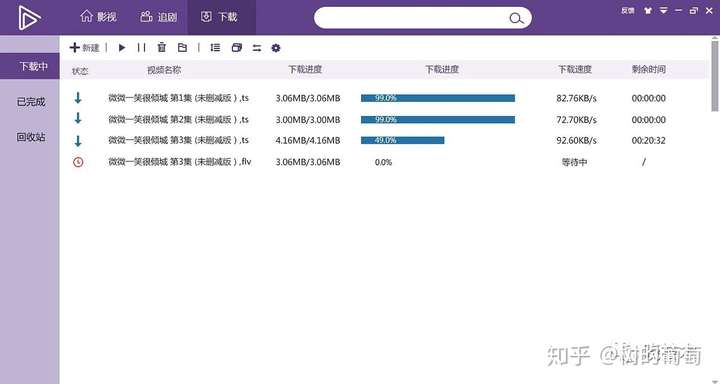
Task: Open the 已完成 sidebar section
Action: 31,102
